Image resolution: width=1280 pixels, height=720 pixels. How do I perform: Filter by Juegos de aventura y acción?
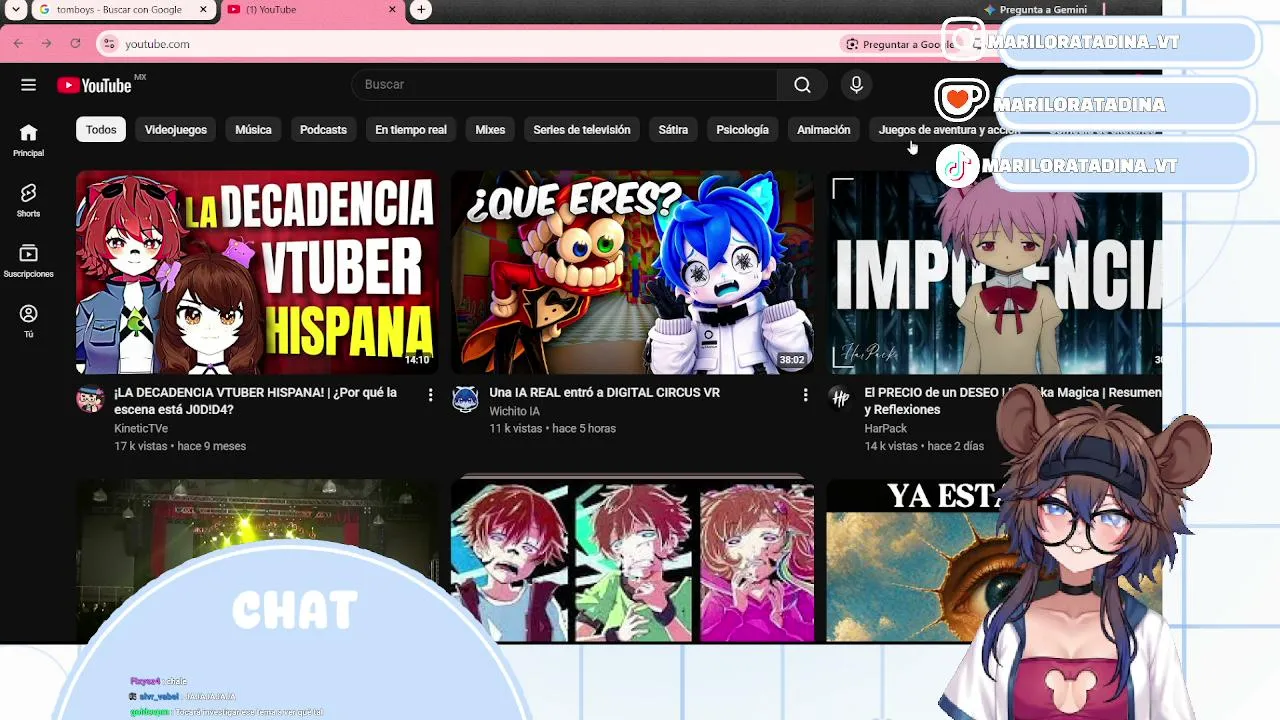pos(949,130)
